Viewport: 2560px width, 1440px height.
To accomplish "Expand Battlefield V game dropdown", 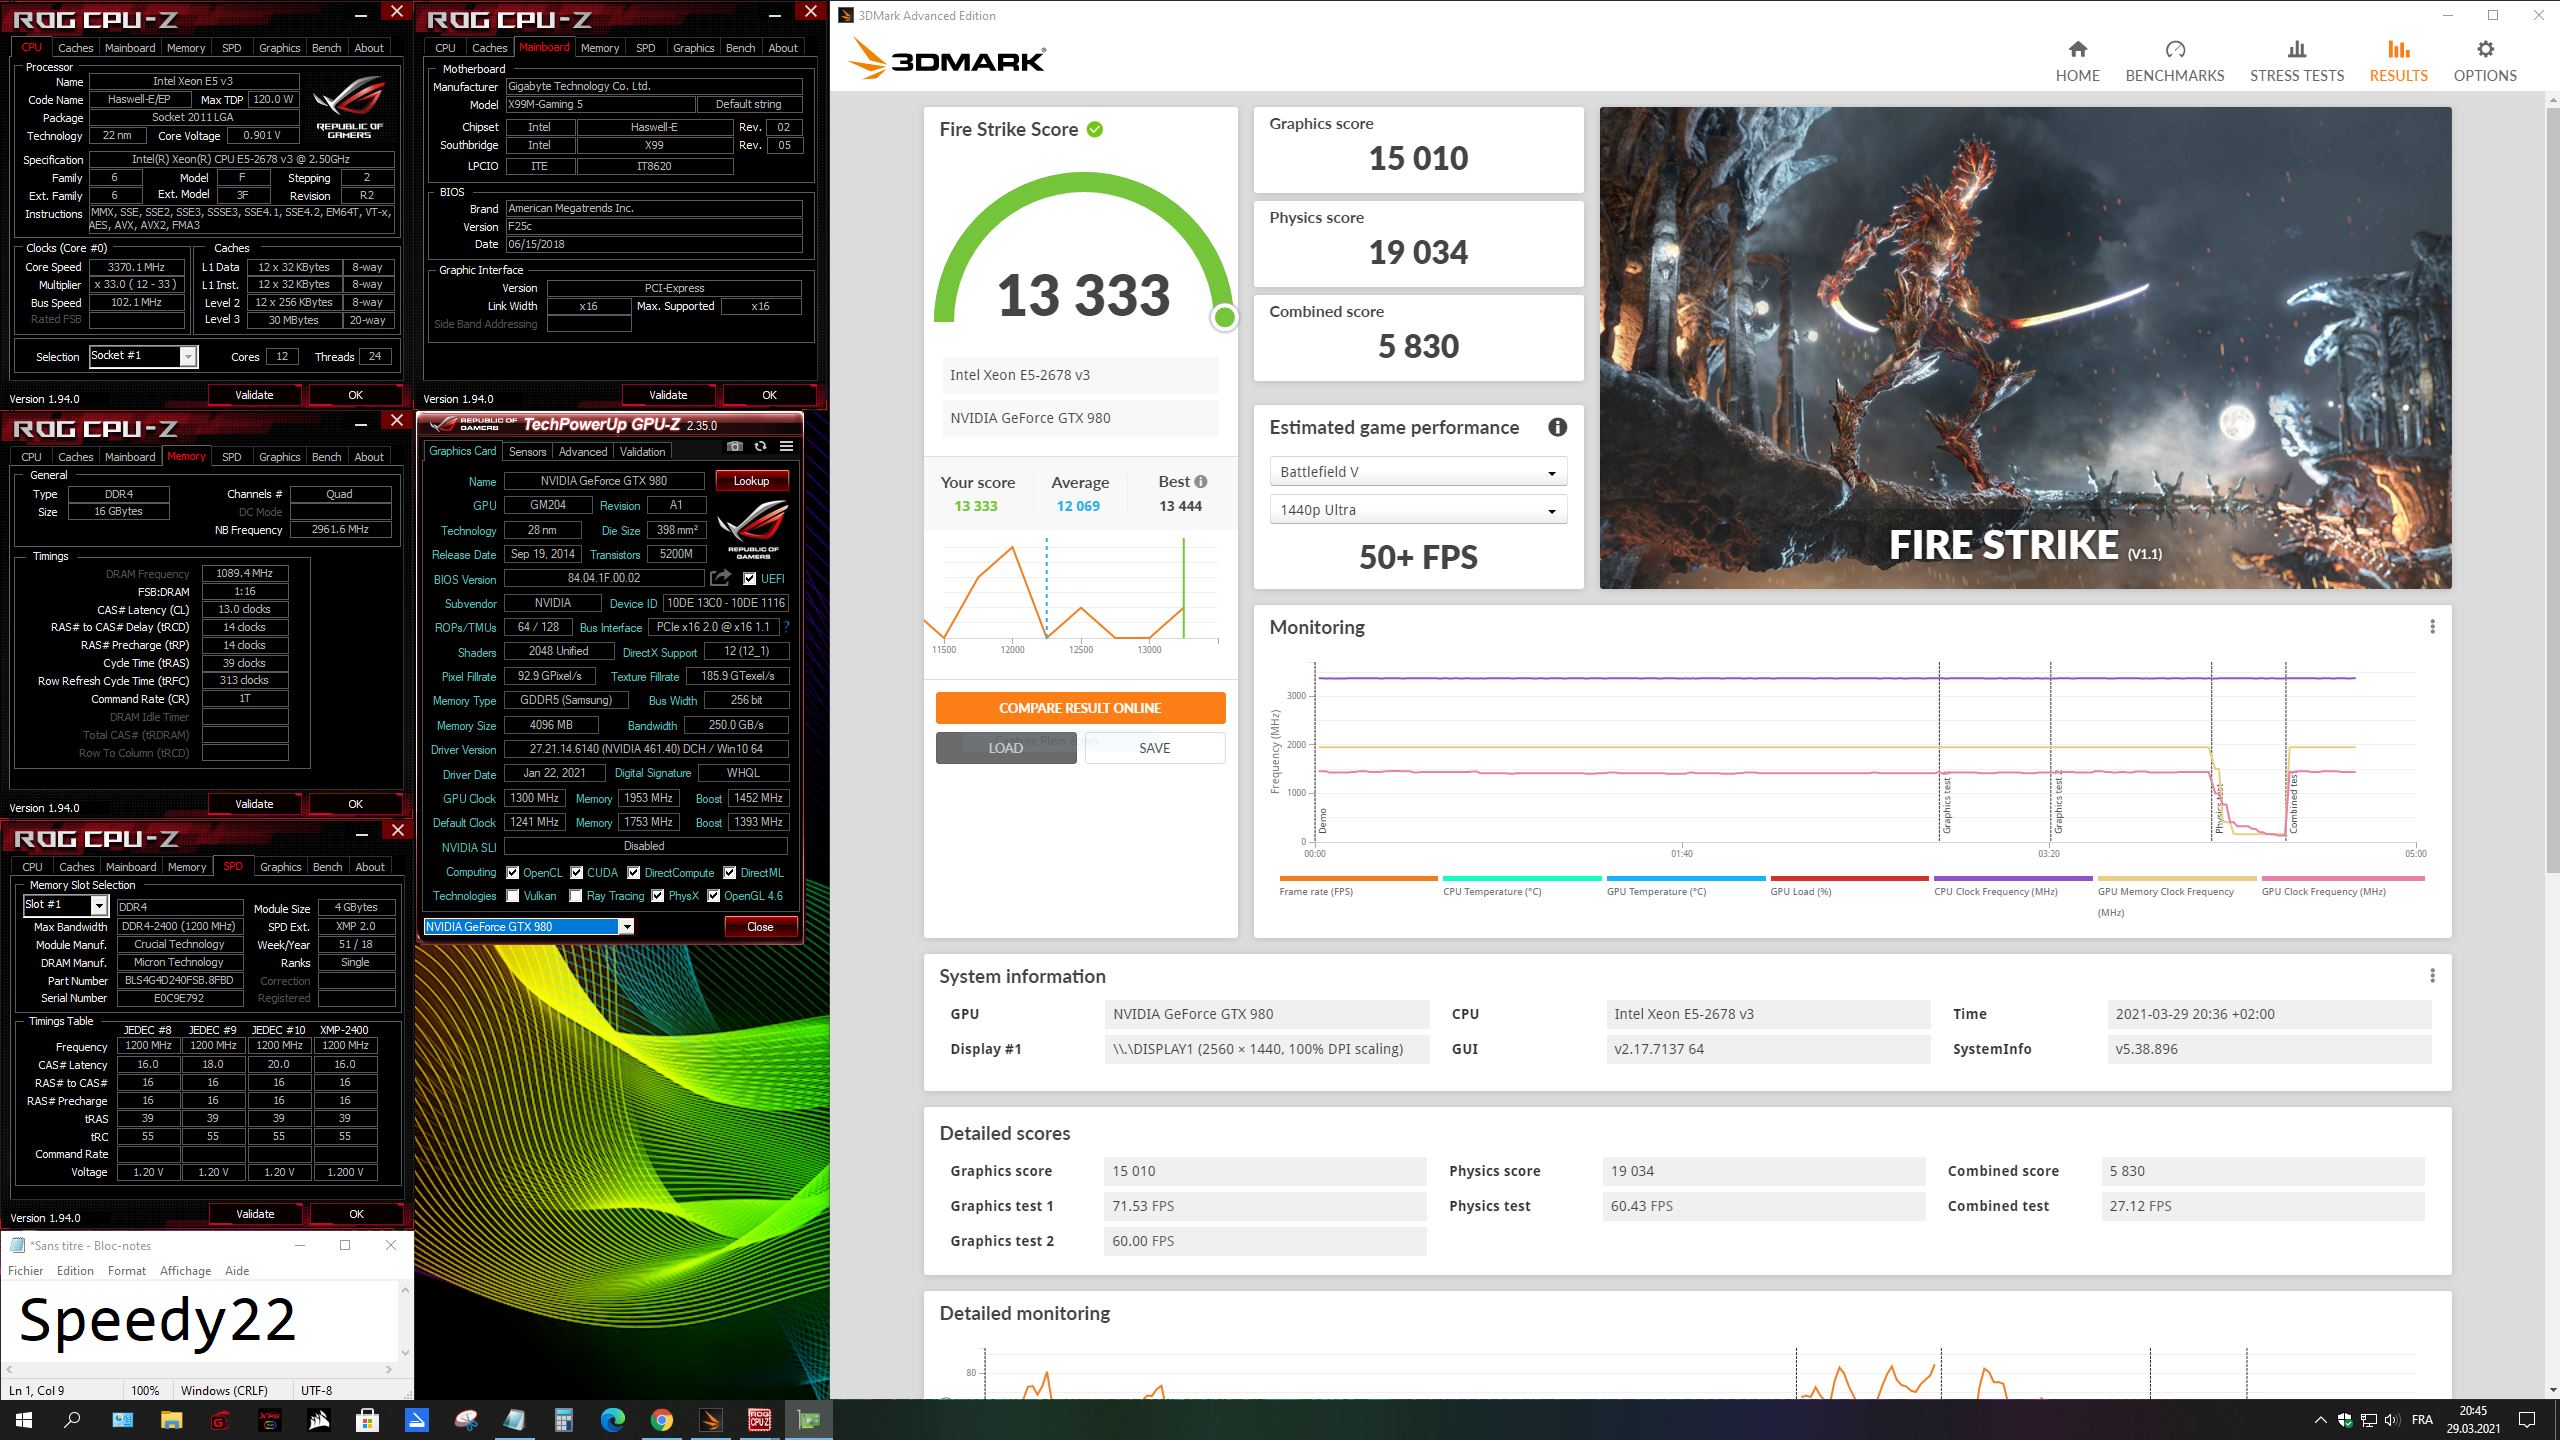I will click(x=1417, y=472).
